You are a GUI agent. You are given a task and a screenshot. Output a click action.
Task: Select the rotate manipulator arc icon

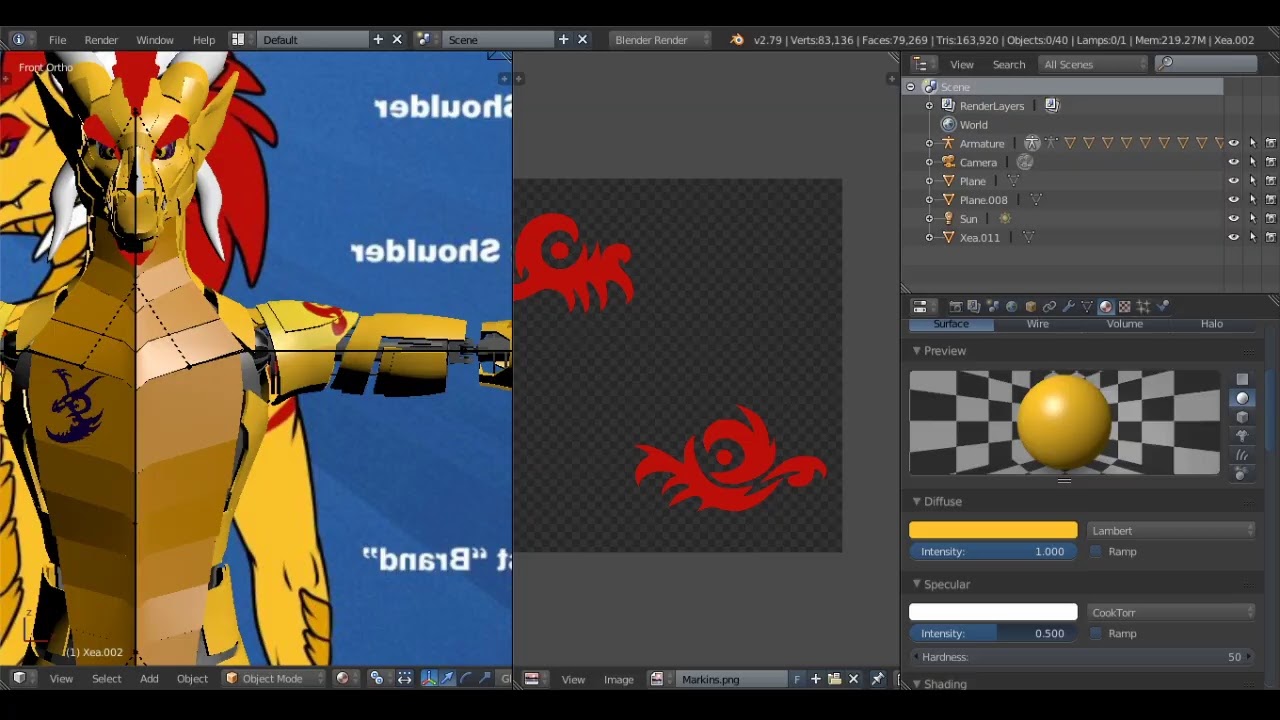(x=466, y=678)
